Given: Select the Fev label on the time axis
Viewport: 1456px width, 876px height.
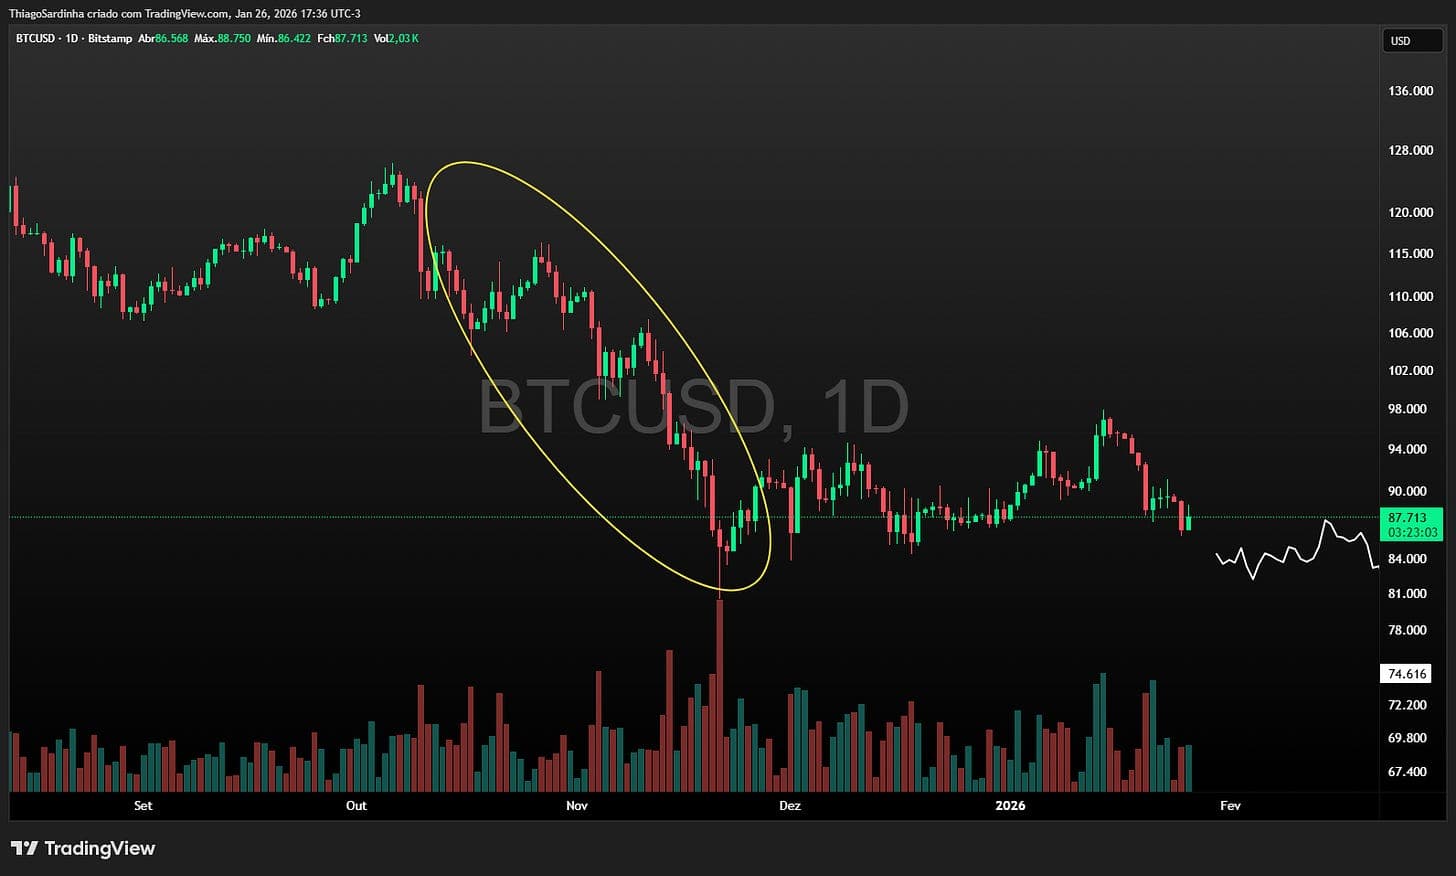Looking at the screenshot, I should point(1229,805).
